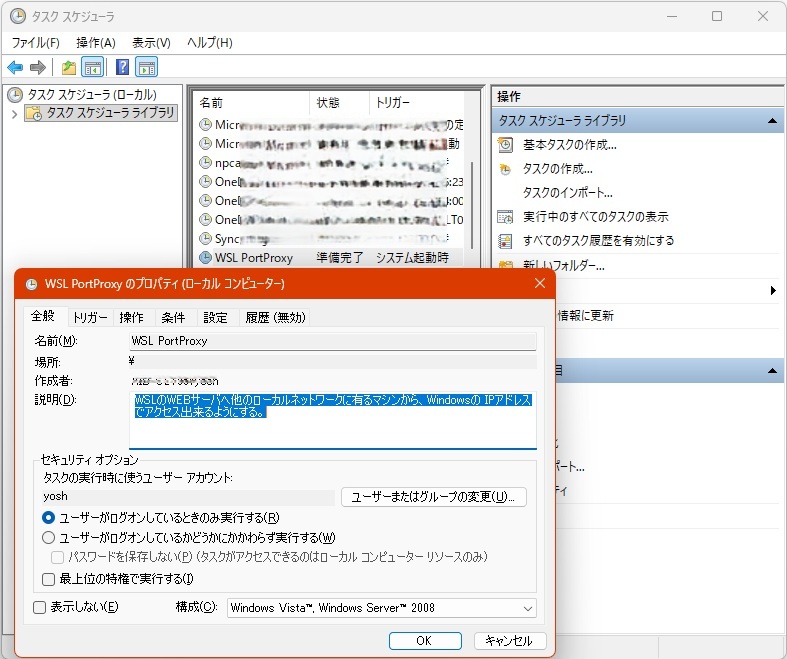Toggle the console tree pane toolbar icon

coord(92,68)
